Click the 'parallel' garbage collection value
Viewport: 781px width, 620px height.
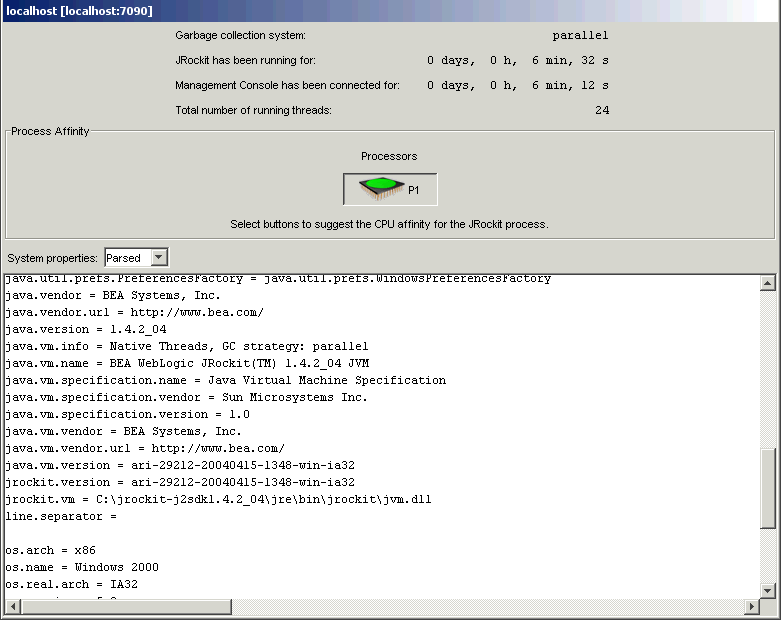[x=580, y=35]
